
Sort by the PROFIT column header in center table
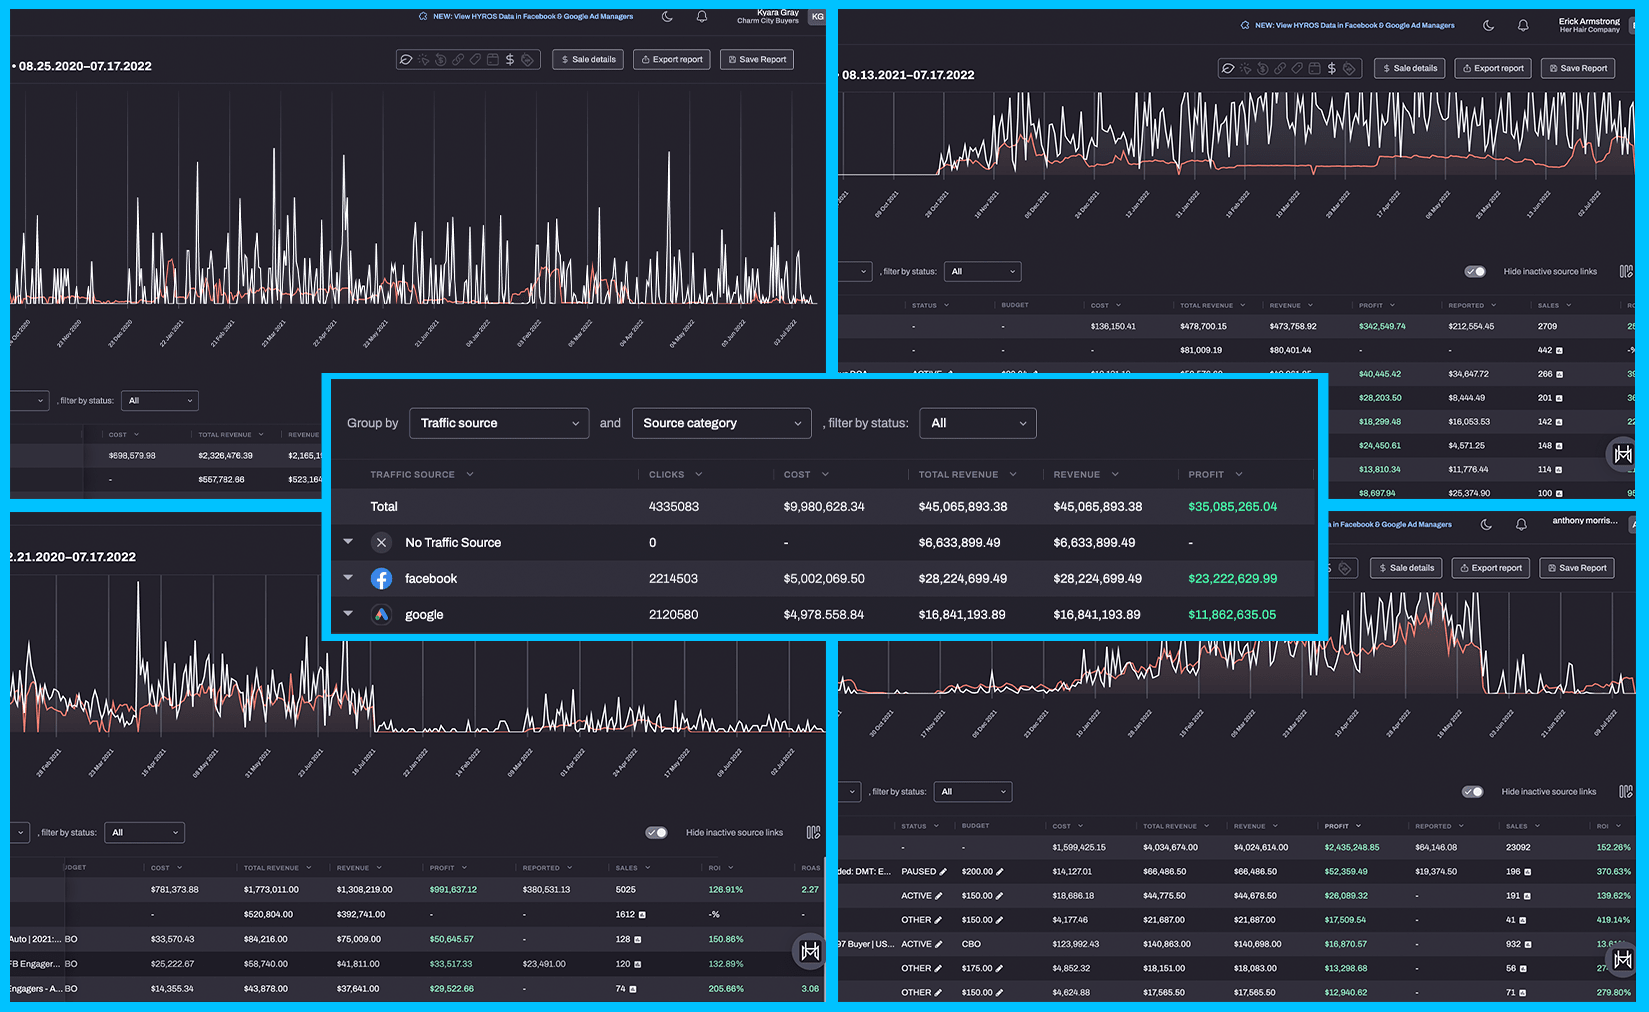(1206, 475)
